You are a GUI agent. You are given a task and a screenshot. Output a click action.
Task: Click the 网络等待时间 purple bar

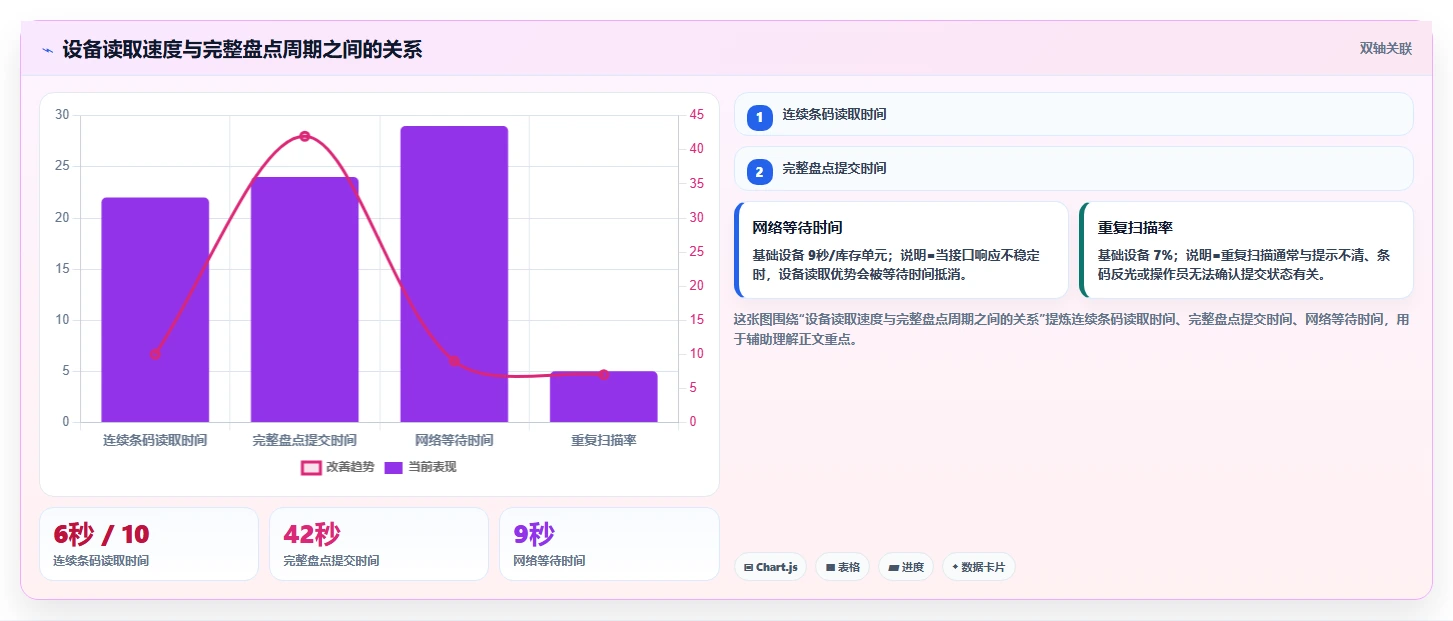pos(454,274)
